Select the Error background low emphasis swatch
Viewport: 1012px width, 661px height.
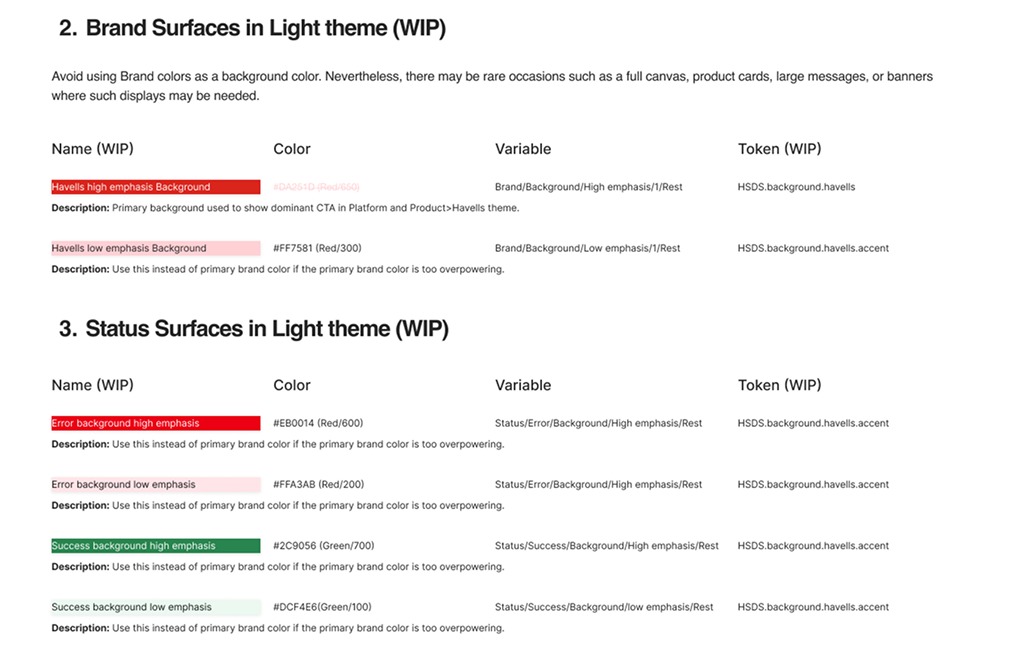(156, 485)
